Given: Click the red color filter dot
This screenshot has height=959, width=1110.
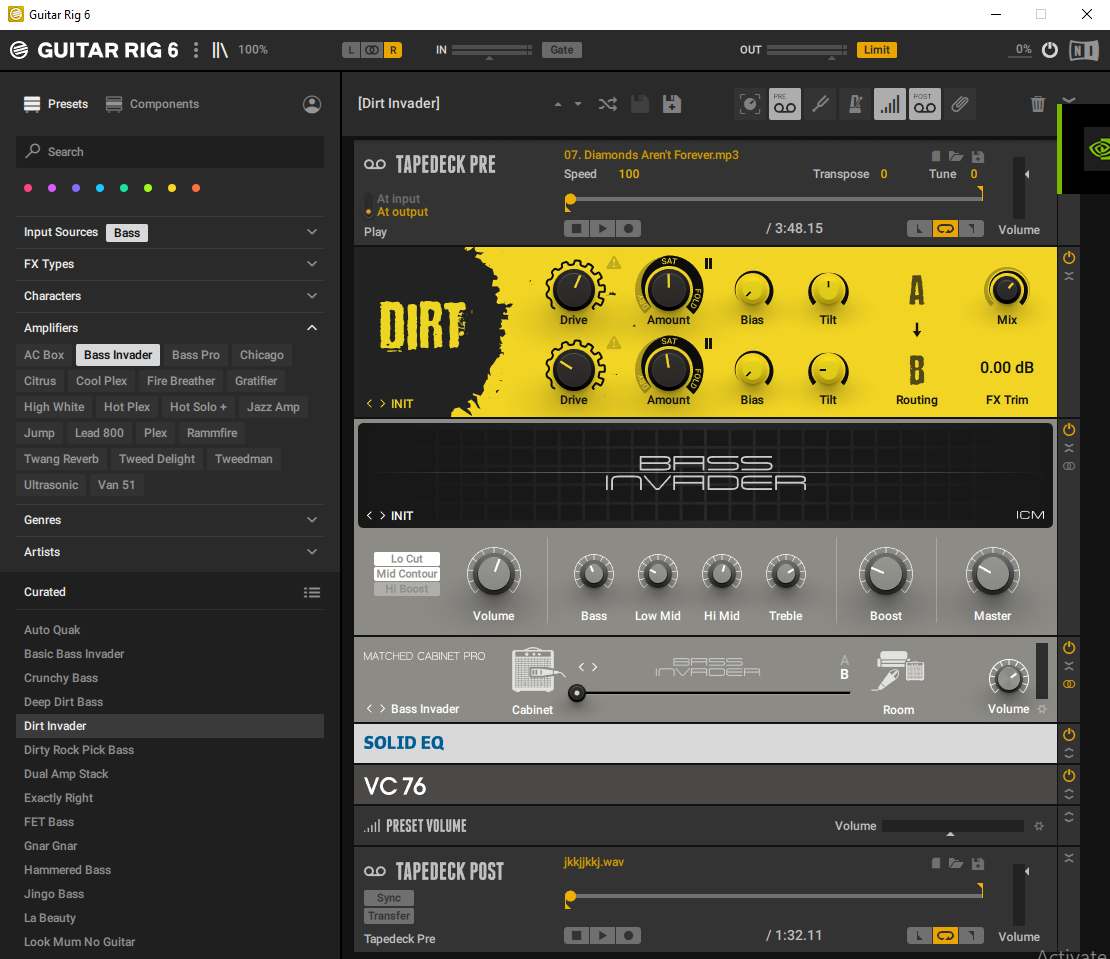Looking at the screenshot, I should (28, 188).
